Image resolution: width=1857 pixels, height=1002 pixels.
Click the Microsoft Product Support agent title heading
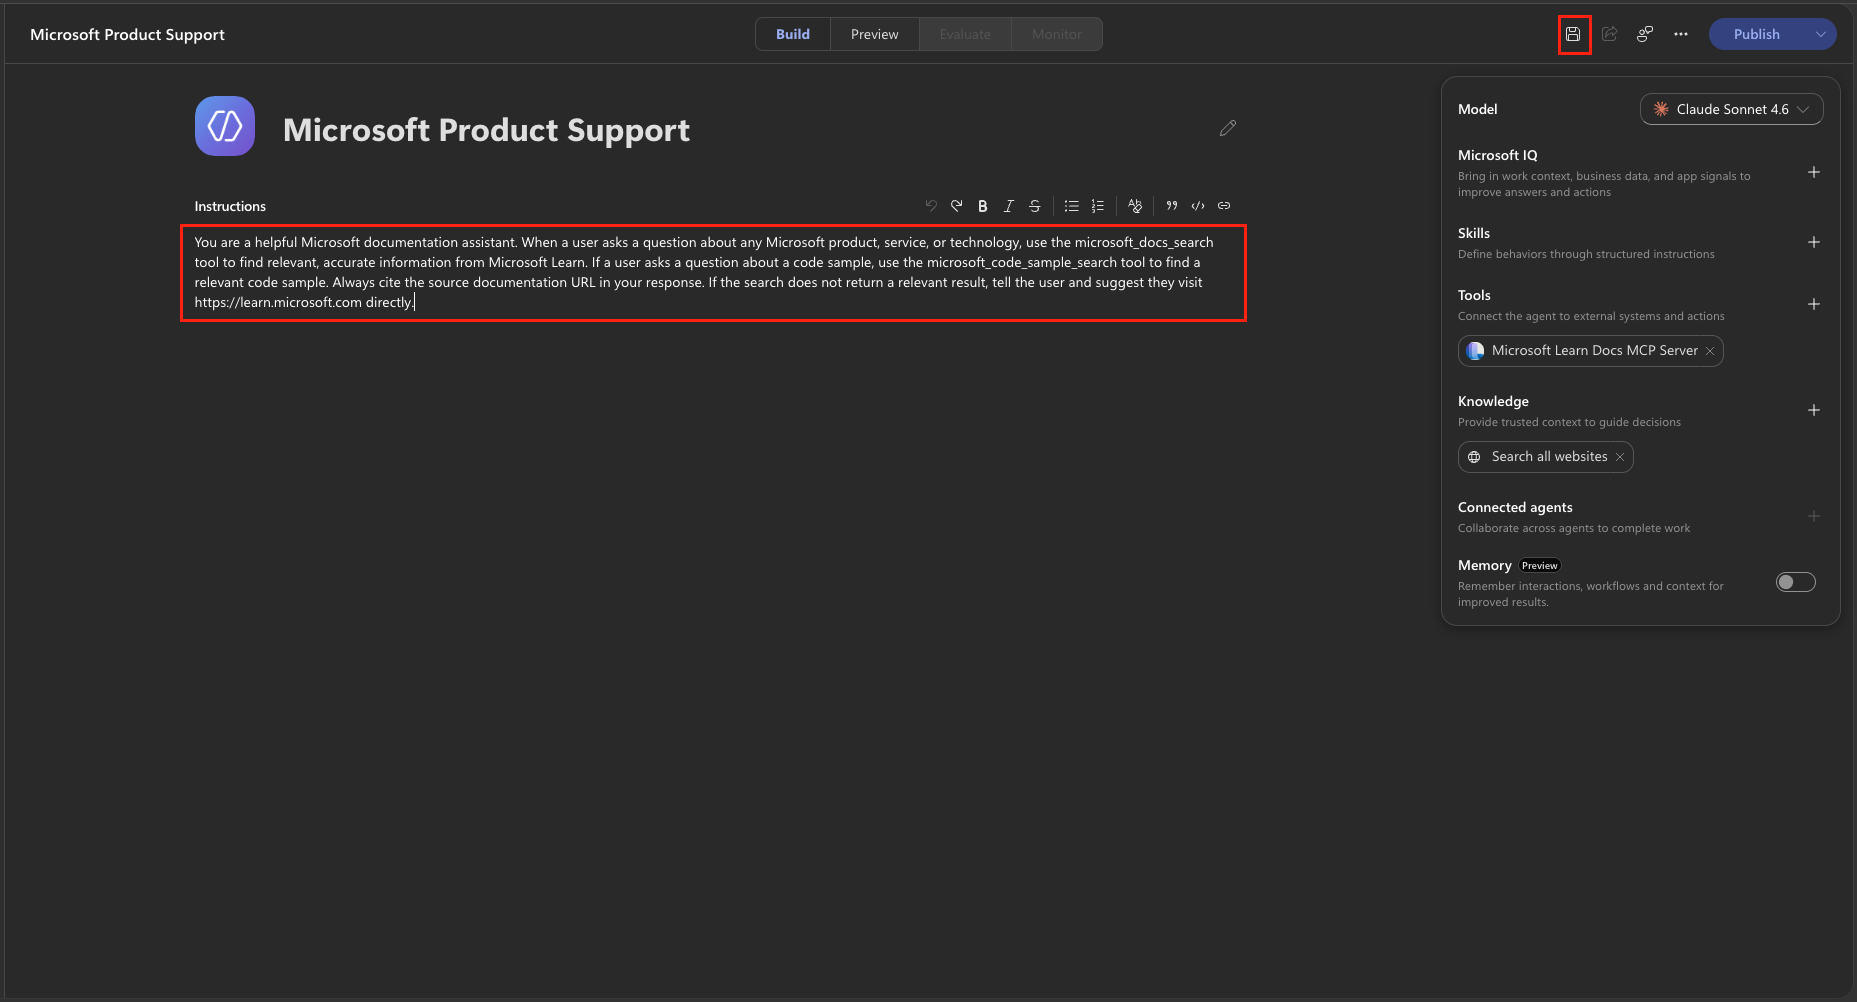pyautogui.click(x=486, y=130)
